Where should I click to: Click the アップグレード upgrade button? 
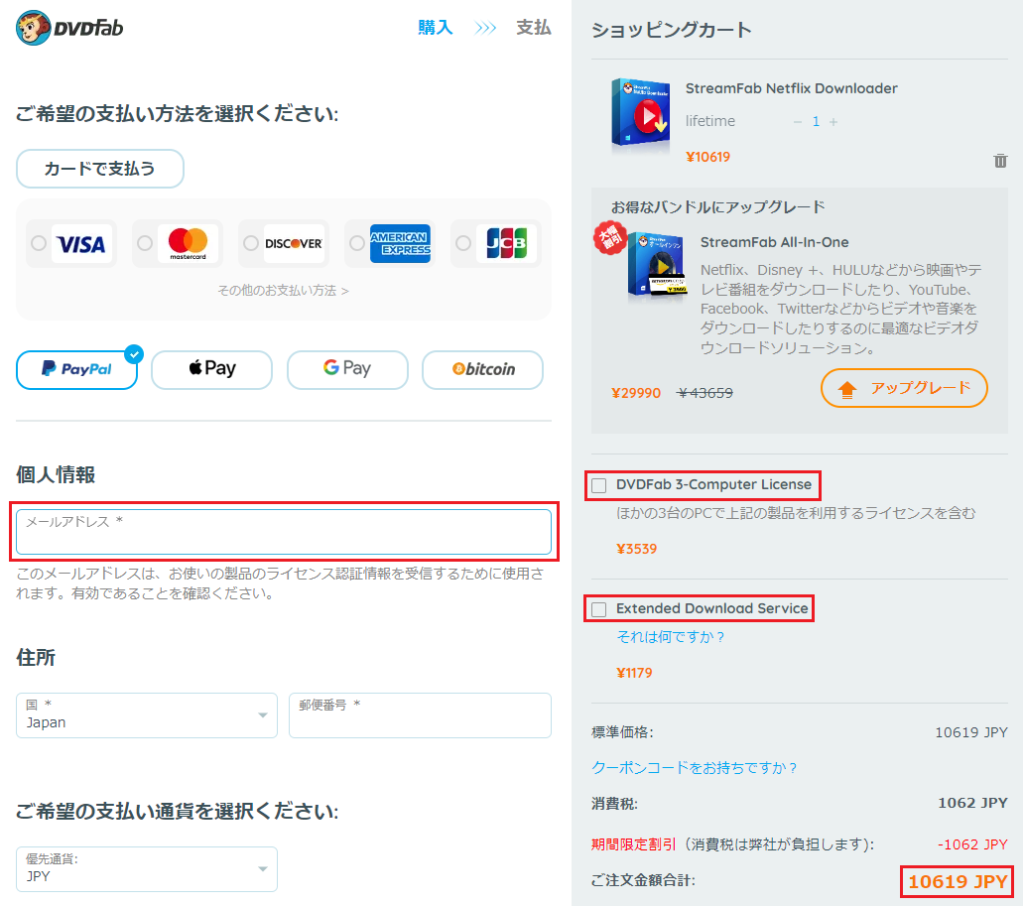point(904,389)
